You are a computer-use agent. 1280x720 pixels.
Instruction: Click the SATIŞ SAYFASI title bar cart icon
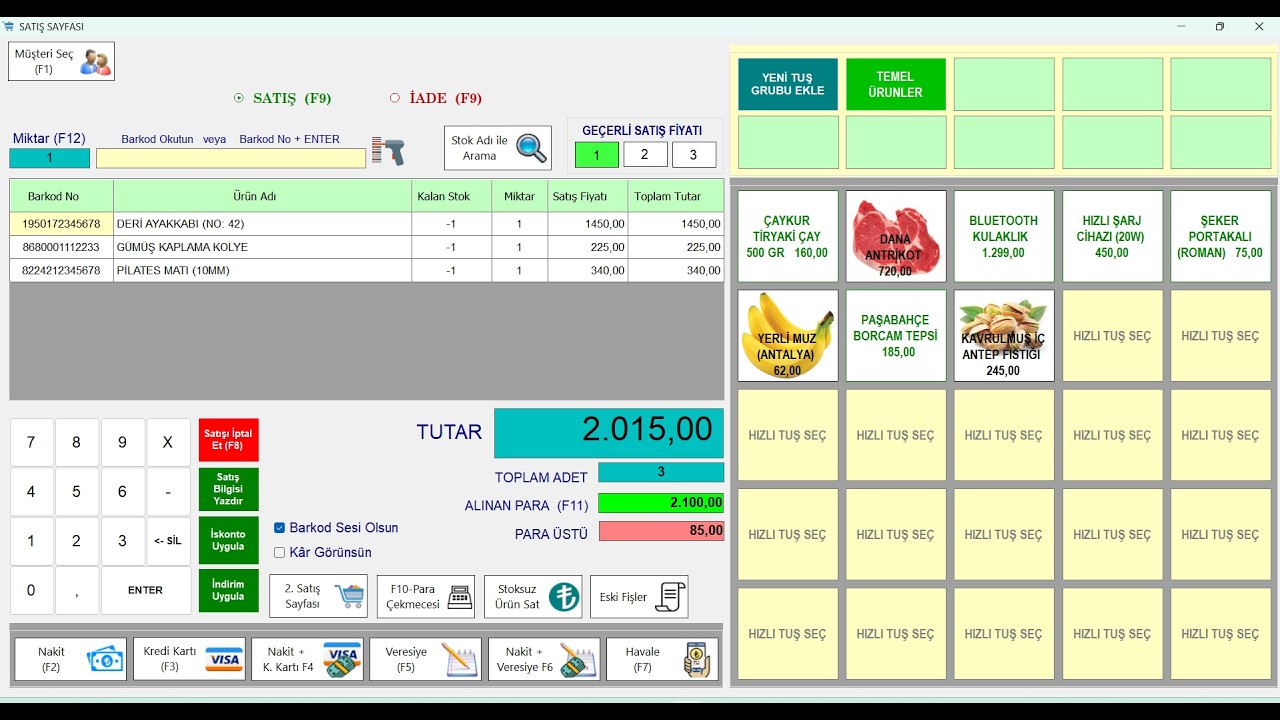pyautogui.click(x=9, y=27)
